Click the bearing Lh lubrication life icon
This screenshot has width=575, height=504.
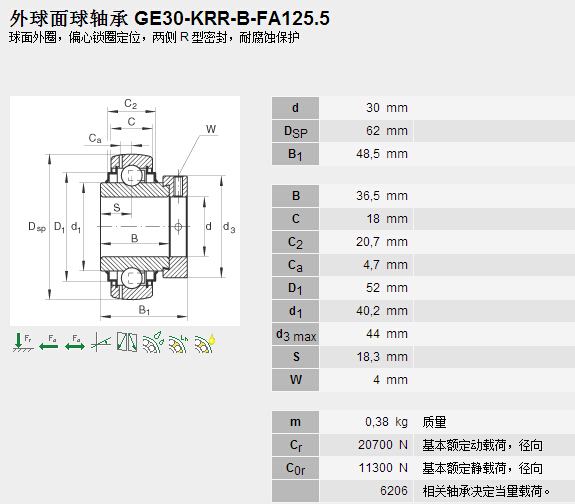point(179,343)
